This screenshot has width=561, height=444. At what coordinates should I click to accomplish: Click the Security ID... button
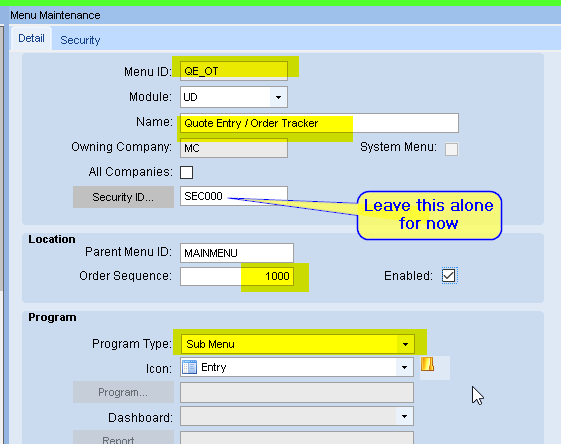click(x=123, y=197)
